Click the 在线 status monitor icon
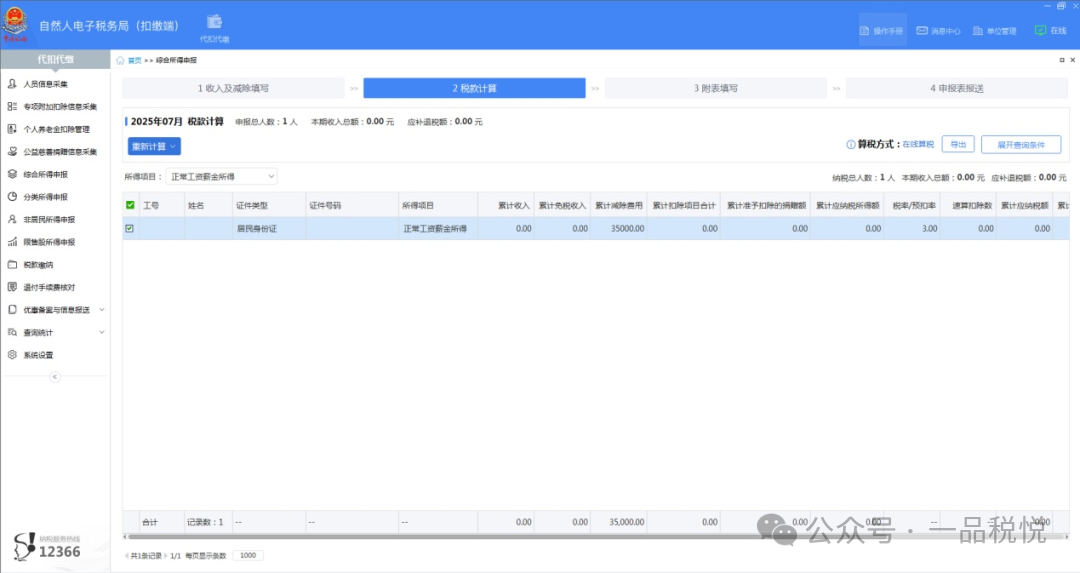Screen dimensions: 1080x573 [x=1040, y=30]
